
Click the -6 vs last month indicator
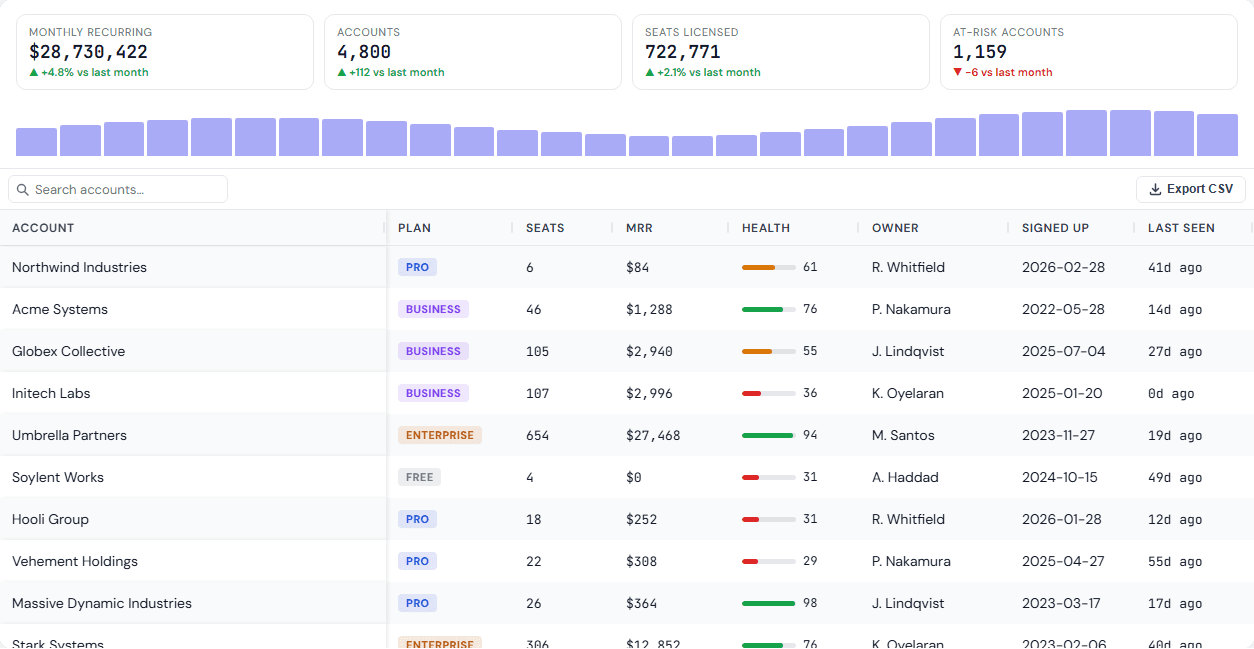click(x=1002, y=72)
